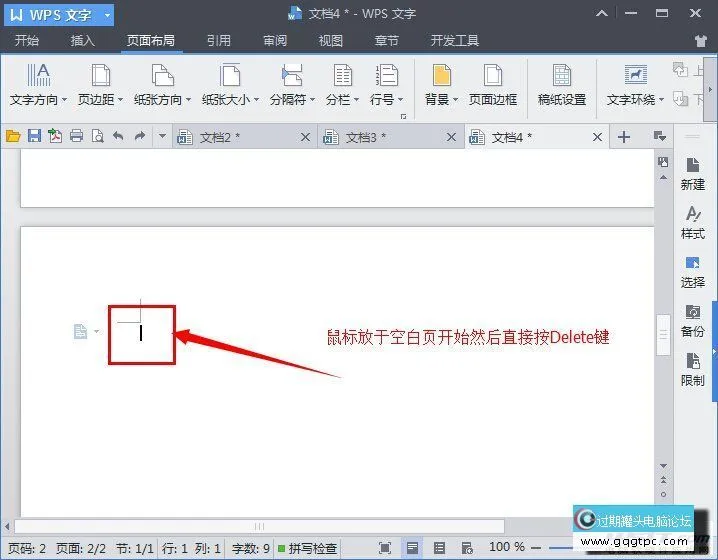Expand the 文字方向 dropdown arrow
This screenshot has width=718, height=560.
[64, 99]
